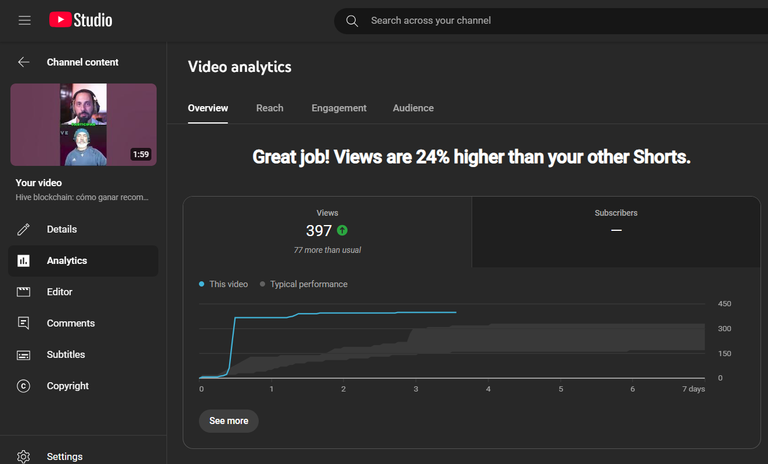Click the '7 days' axis label

[x=694, y=389]
